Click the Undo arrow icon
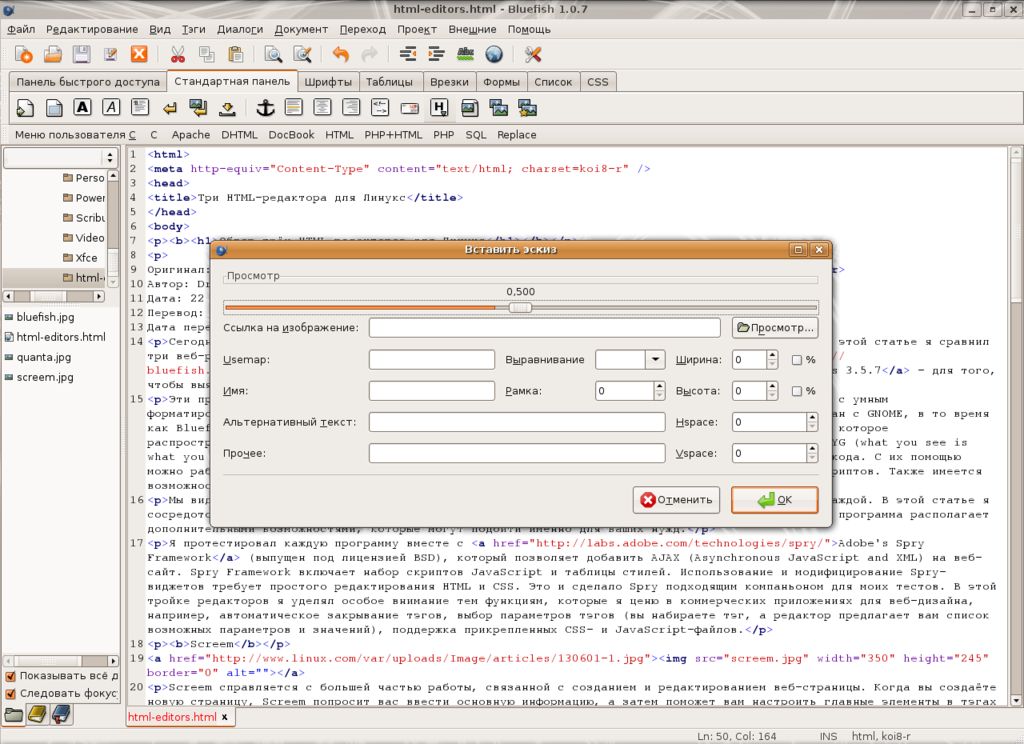This screenshot has width=1024, height=744. [340, 54]
